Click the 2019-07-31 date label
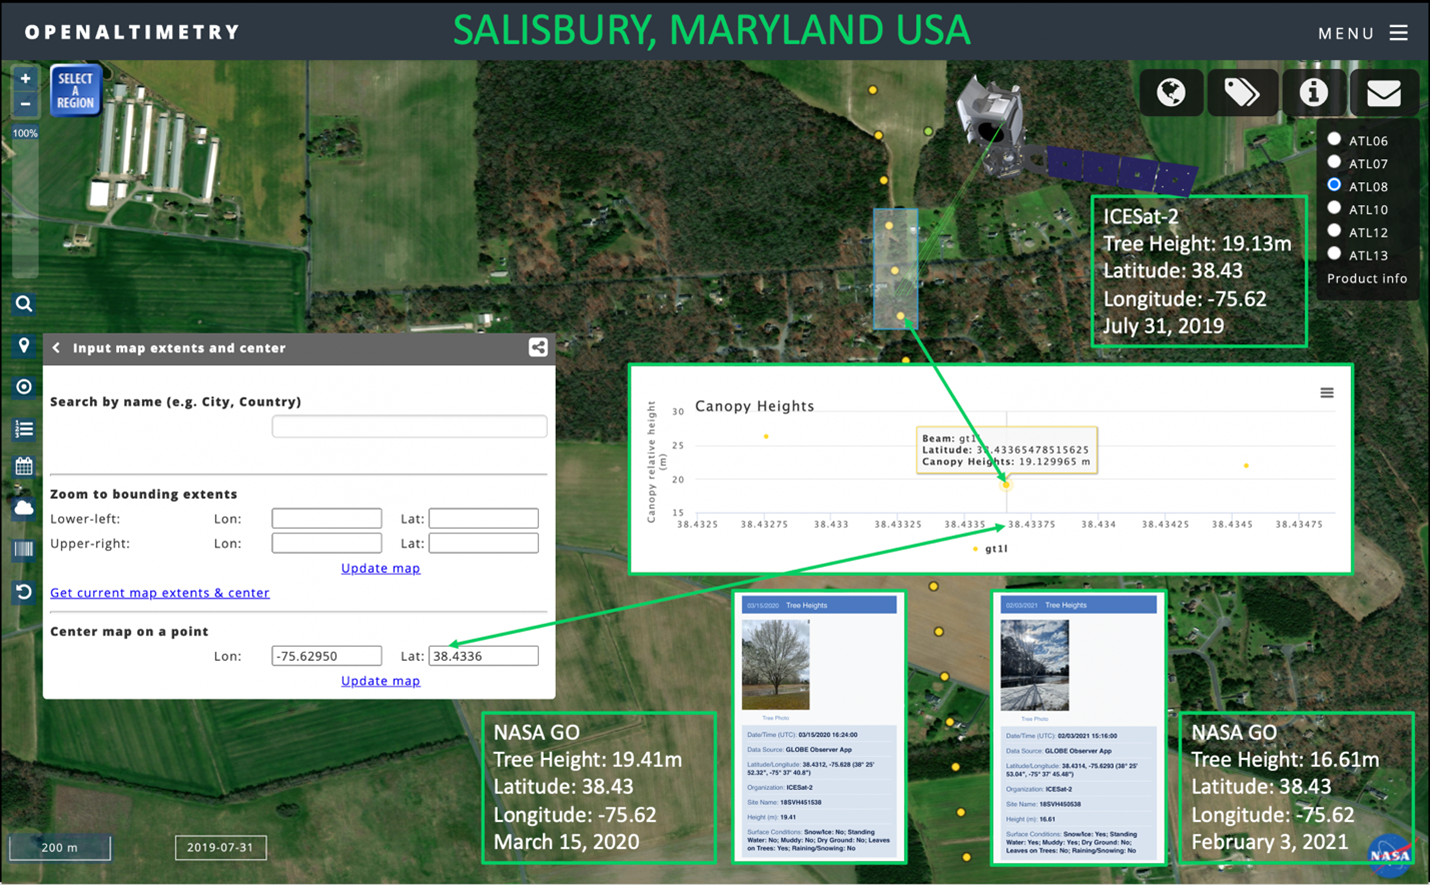1430x885 pixels. 220,847
